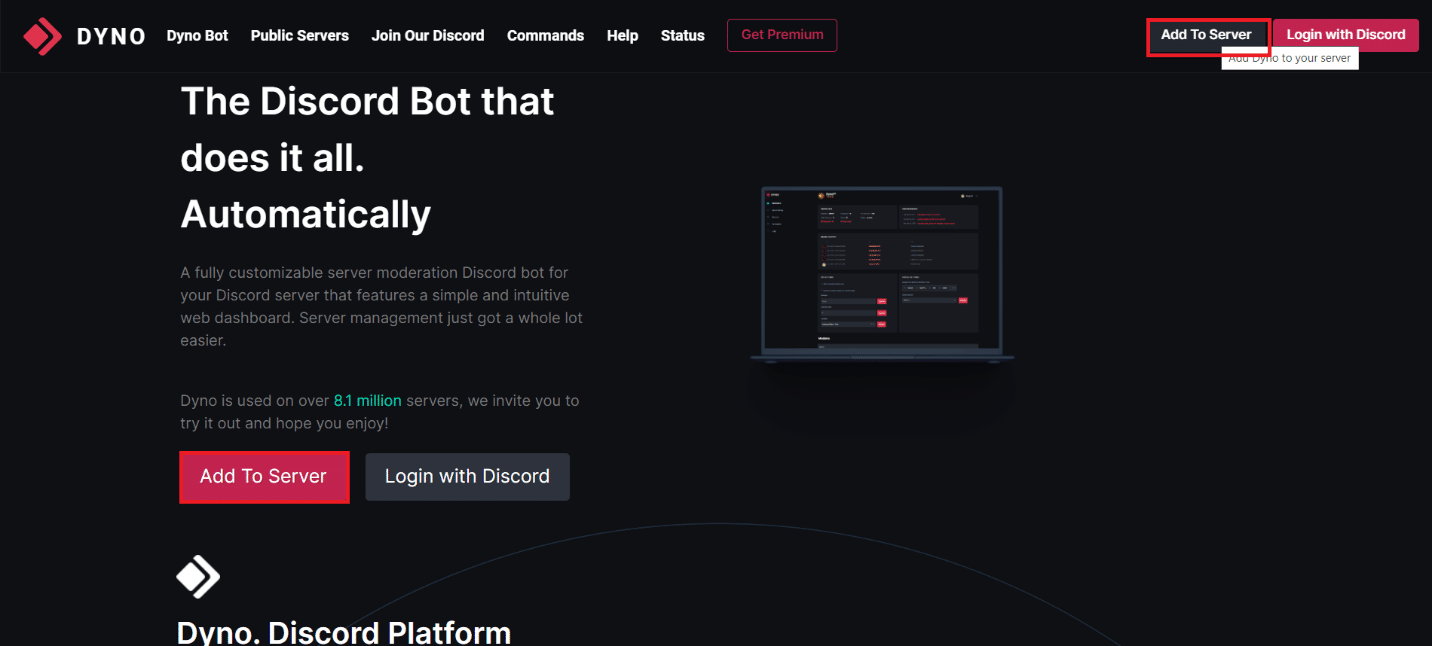Click the Get Premium button
This screenshot has height=646, width=1432.
pos(782,35)
